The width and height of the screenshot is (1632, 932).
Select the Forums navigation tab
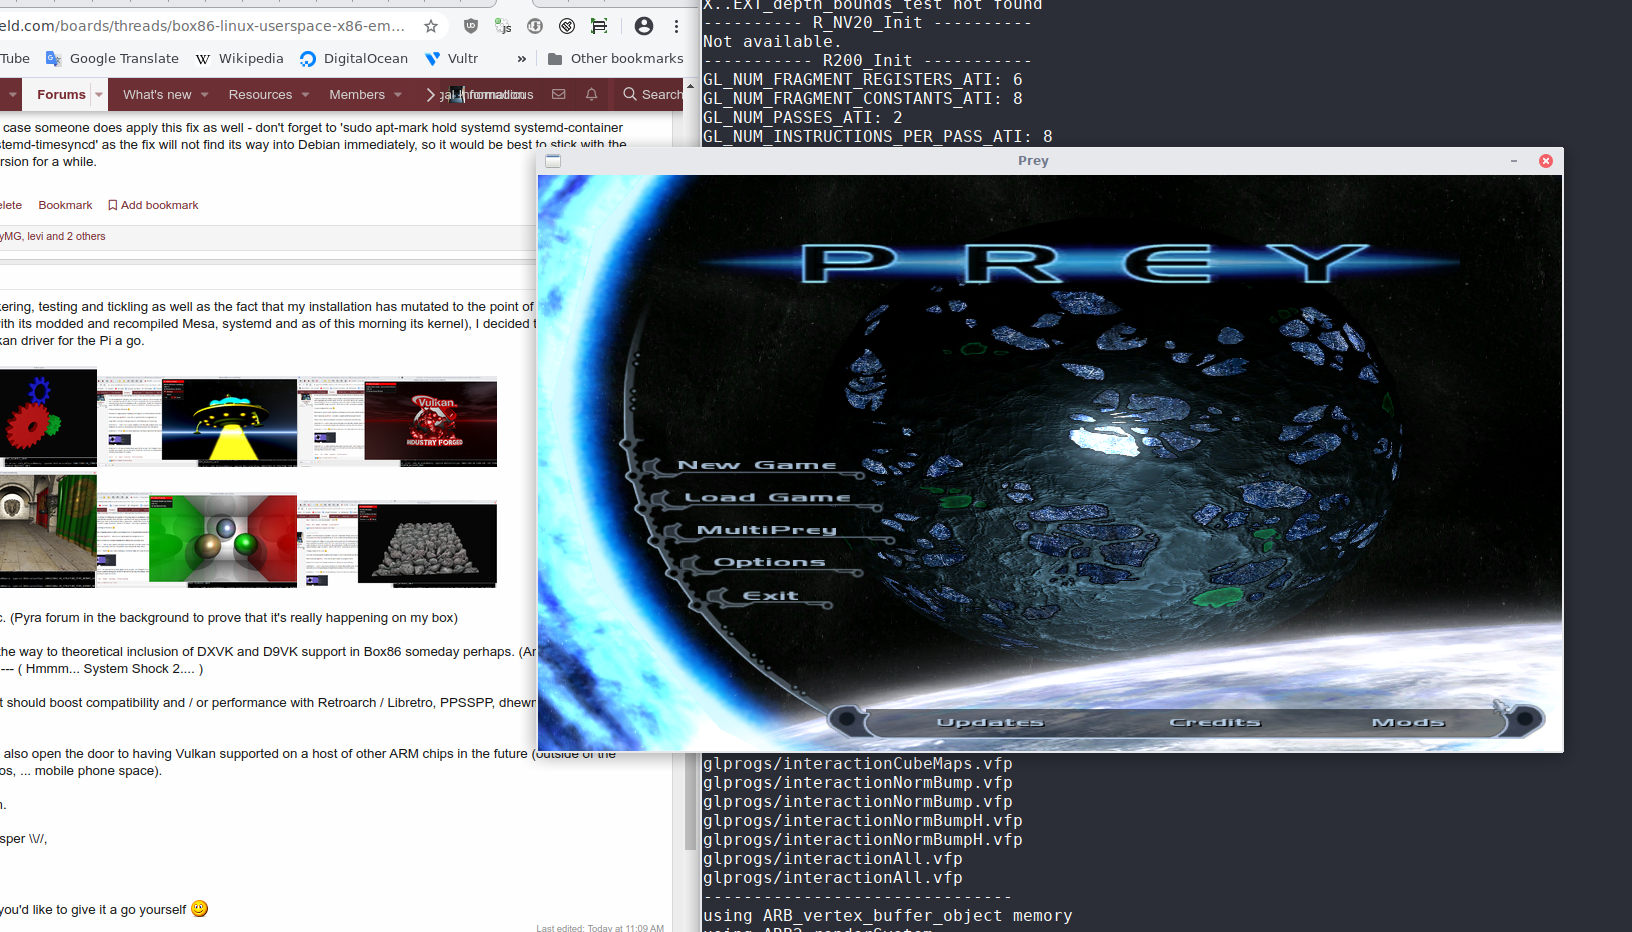tap(61, 94)
